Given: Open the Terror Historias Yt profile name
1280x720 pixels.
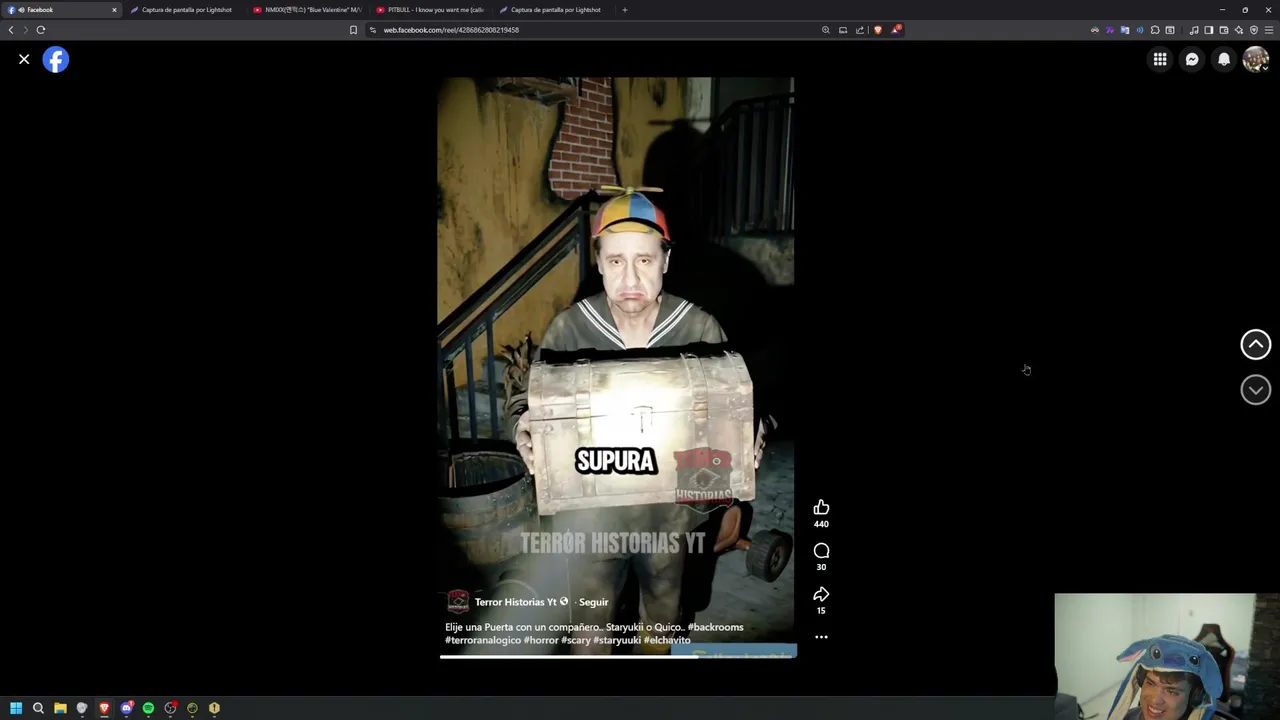Looking at the screenshot, I should coord(515,602).
